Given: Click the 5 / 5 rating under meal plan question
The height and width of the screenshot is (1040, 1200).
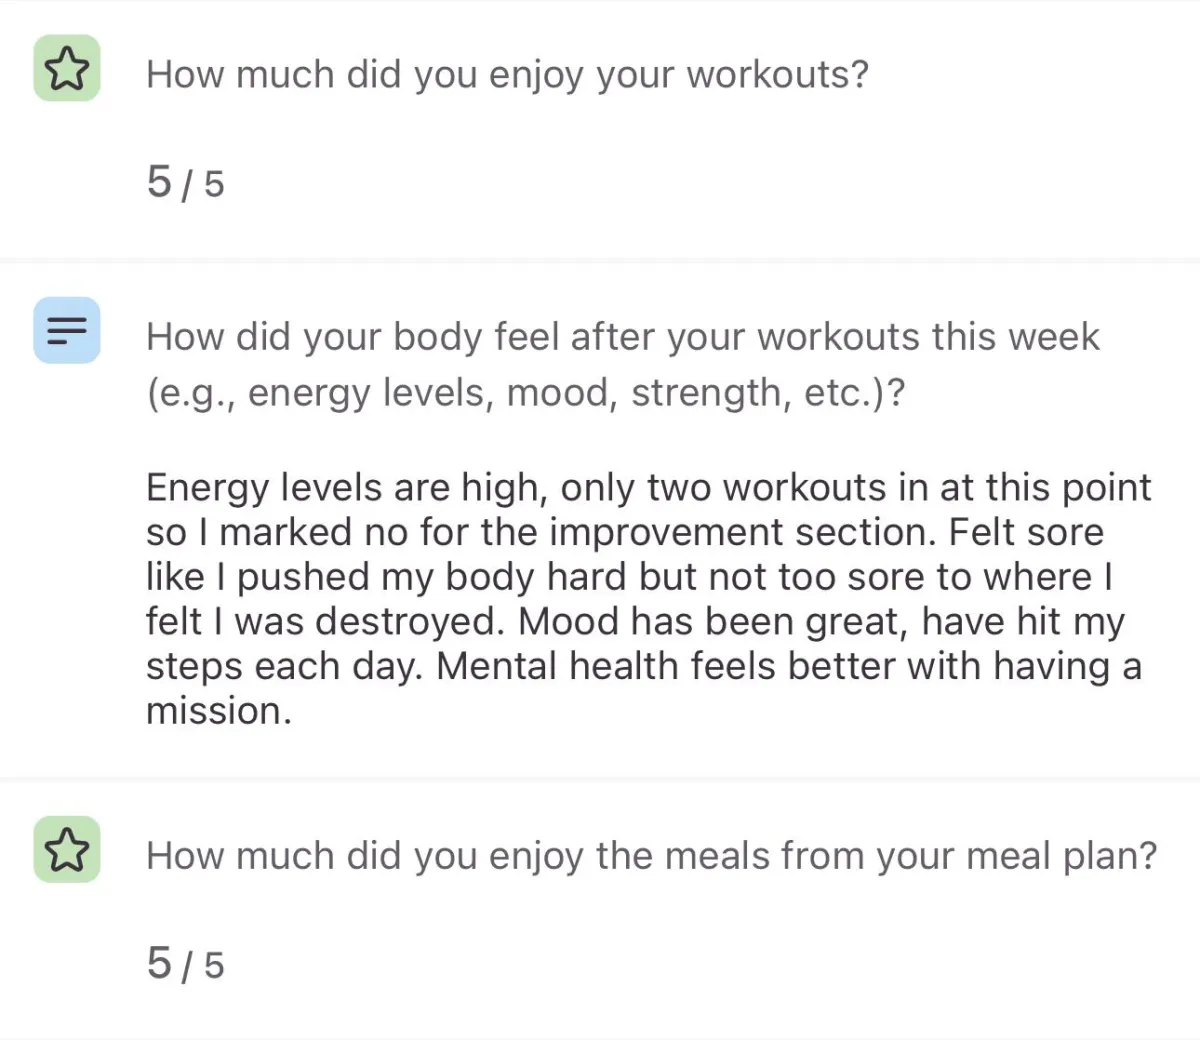Looking at the screenshot, I should click(185, 963).
